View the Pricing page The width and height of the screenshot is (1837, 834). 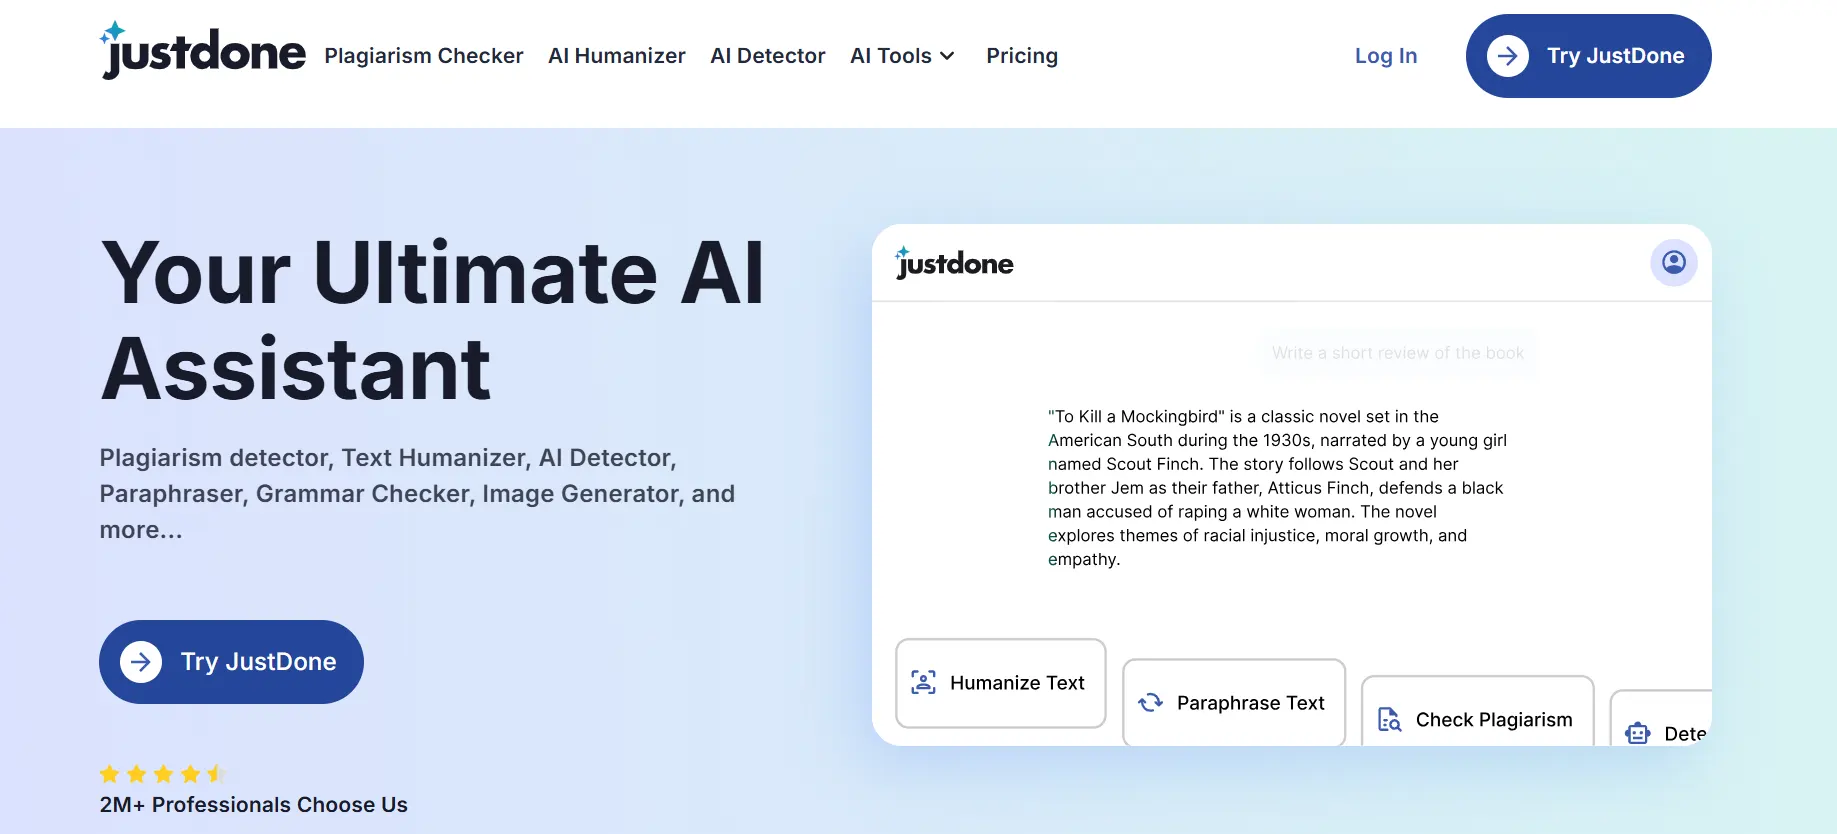pyautogui.click(x=1021, y=56)
